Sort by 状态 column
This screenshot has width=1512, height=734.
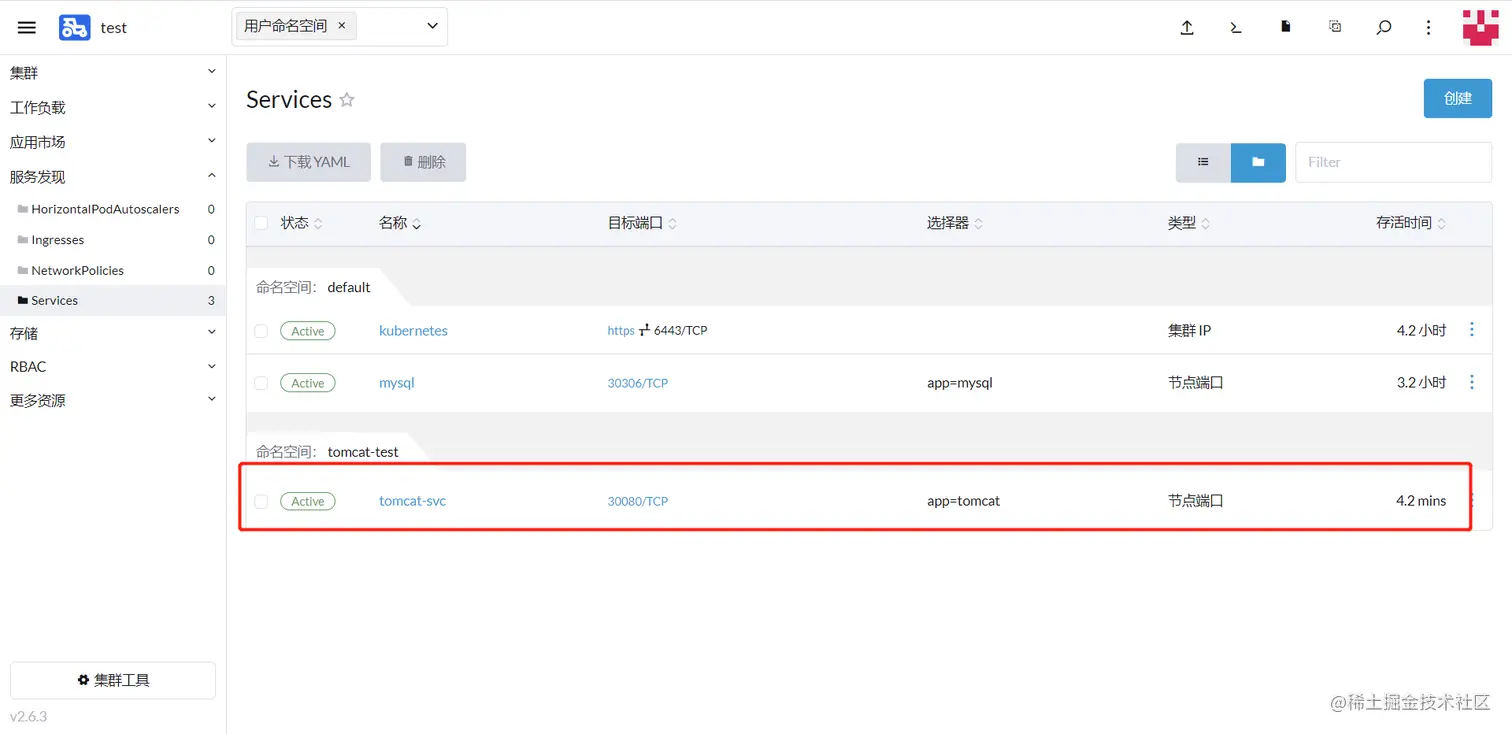point(301,223)
